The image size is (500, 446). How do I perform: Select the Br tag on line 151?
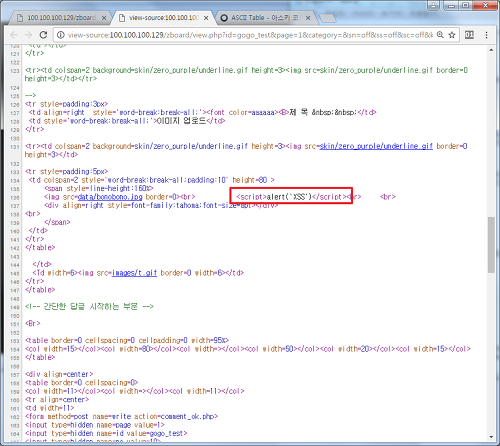point(33,324)
